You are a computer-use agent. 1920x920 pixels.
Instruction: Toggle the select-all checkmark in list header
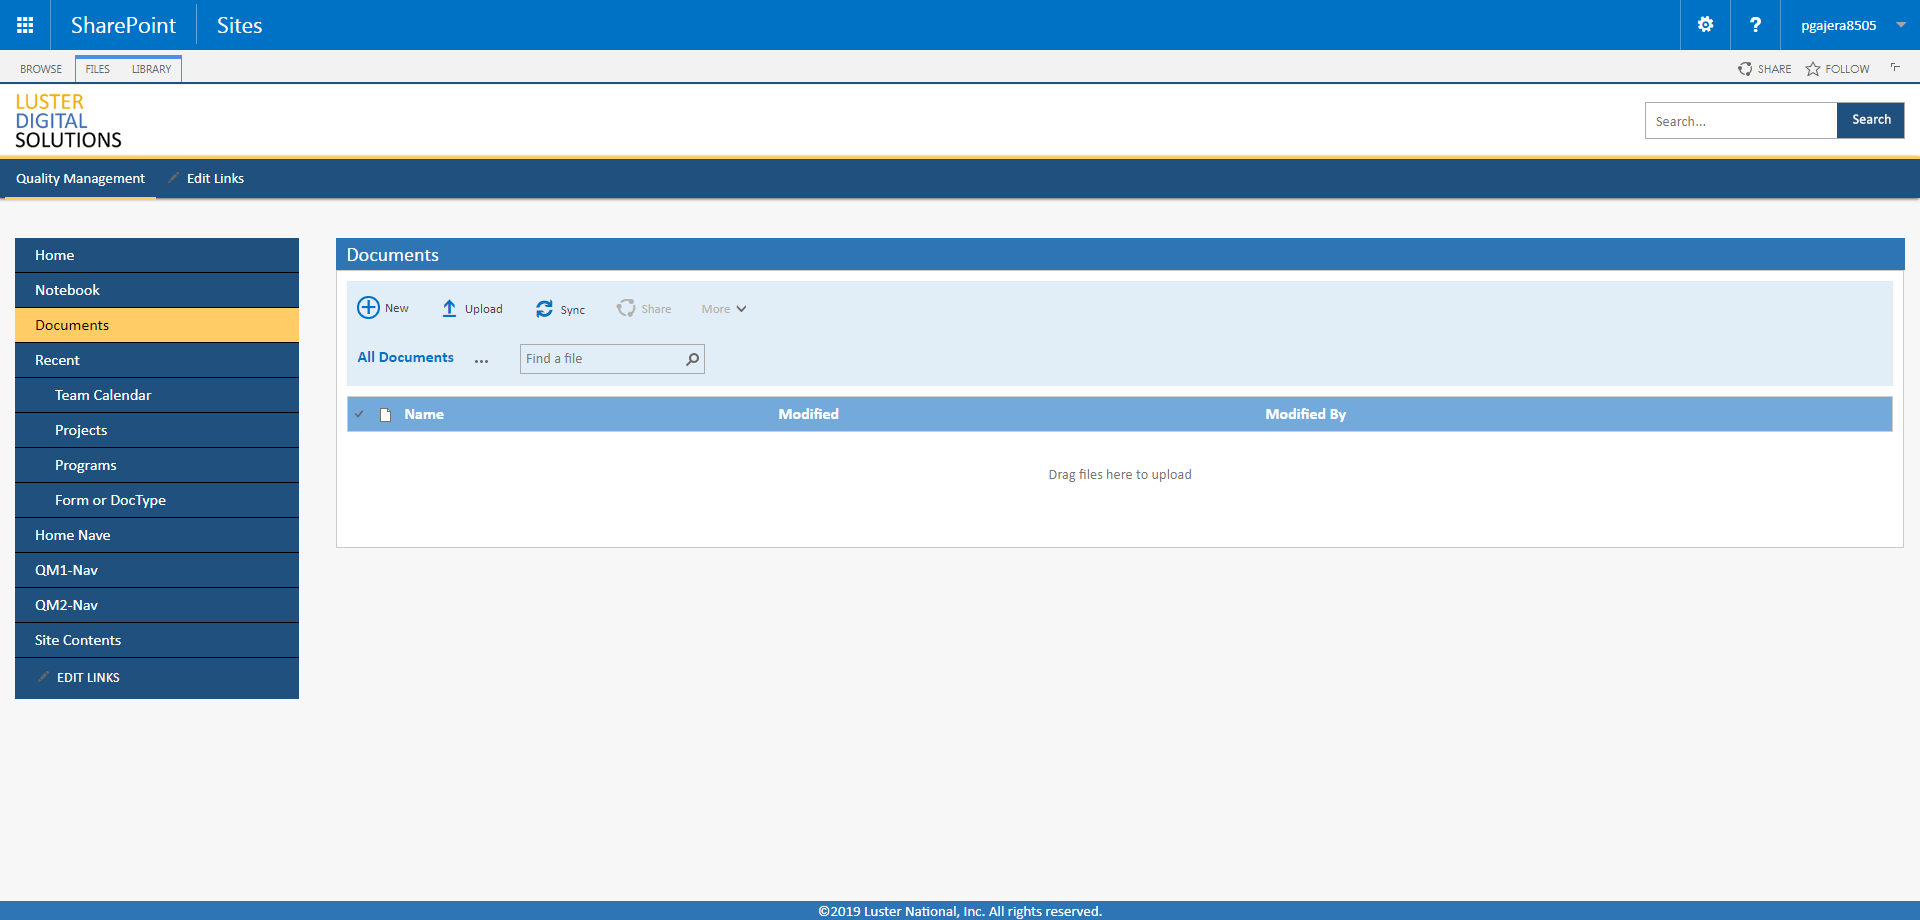pos(359,414)
